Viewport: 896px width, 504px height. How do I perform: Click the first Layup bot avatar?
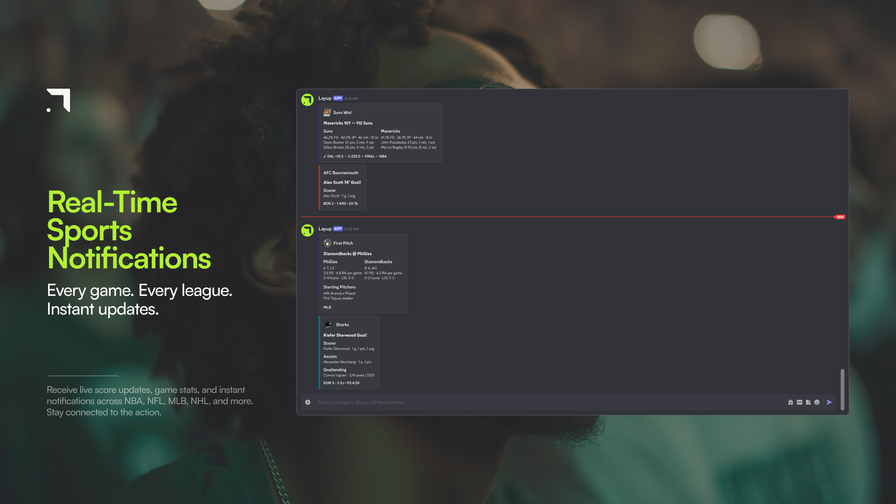(x=307, y=100)
